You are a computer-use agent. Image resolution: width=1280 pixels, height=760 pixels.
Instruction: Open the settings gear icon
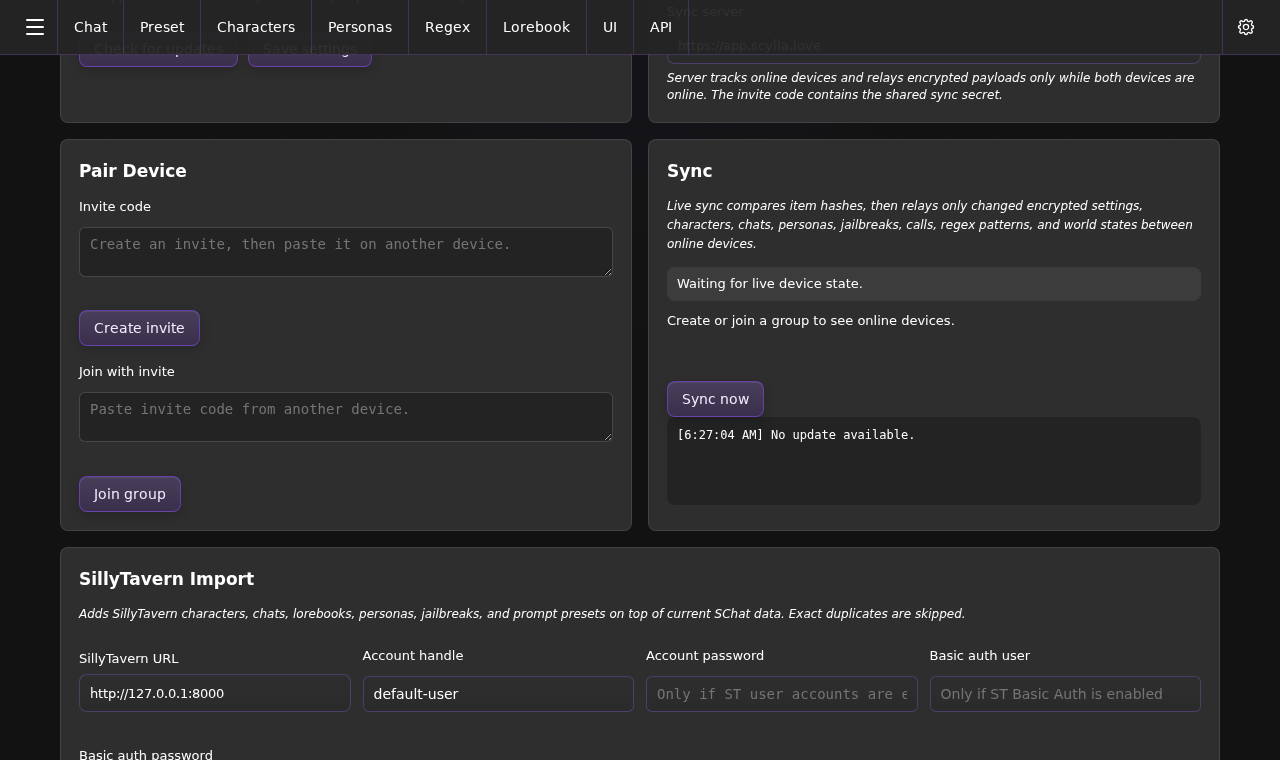(x=1246, y=27)
